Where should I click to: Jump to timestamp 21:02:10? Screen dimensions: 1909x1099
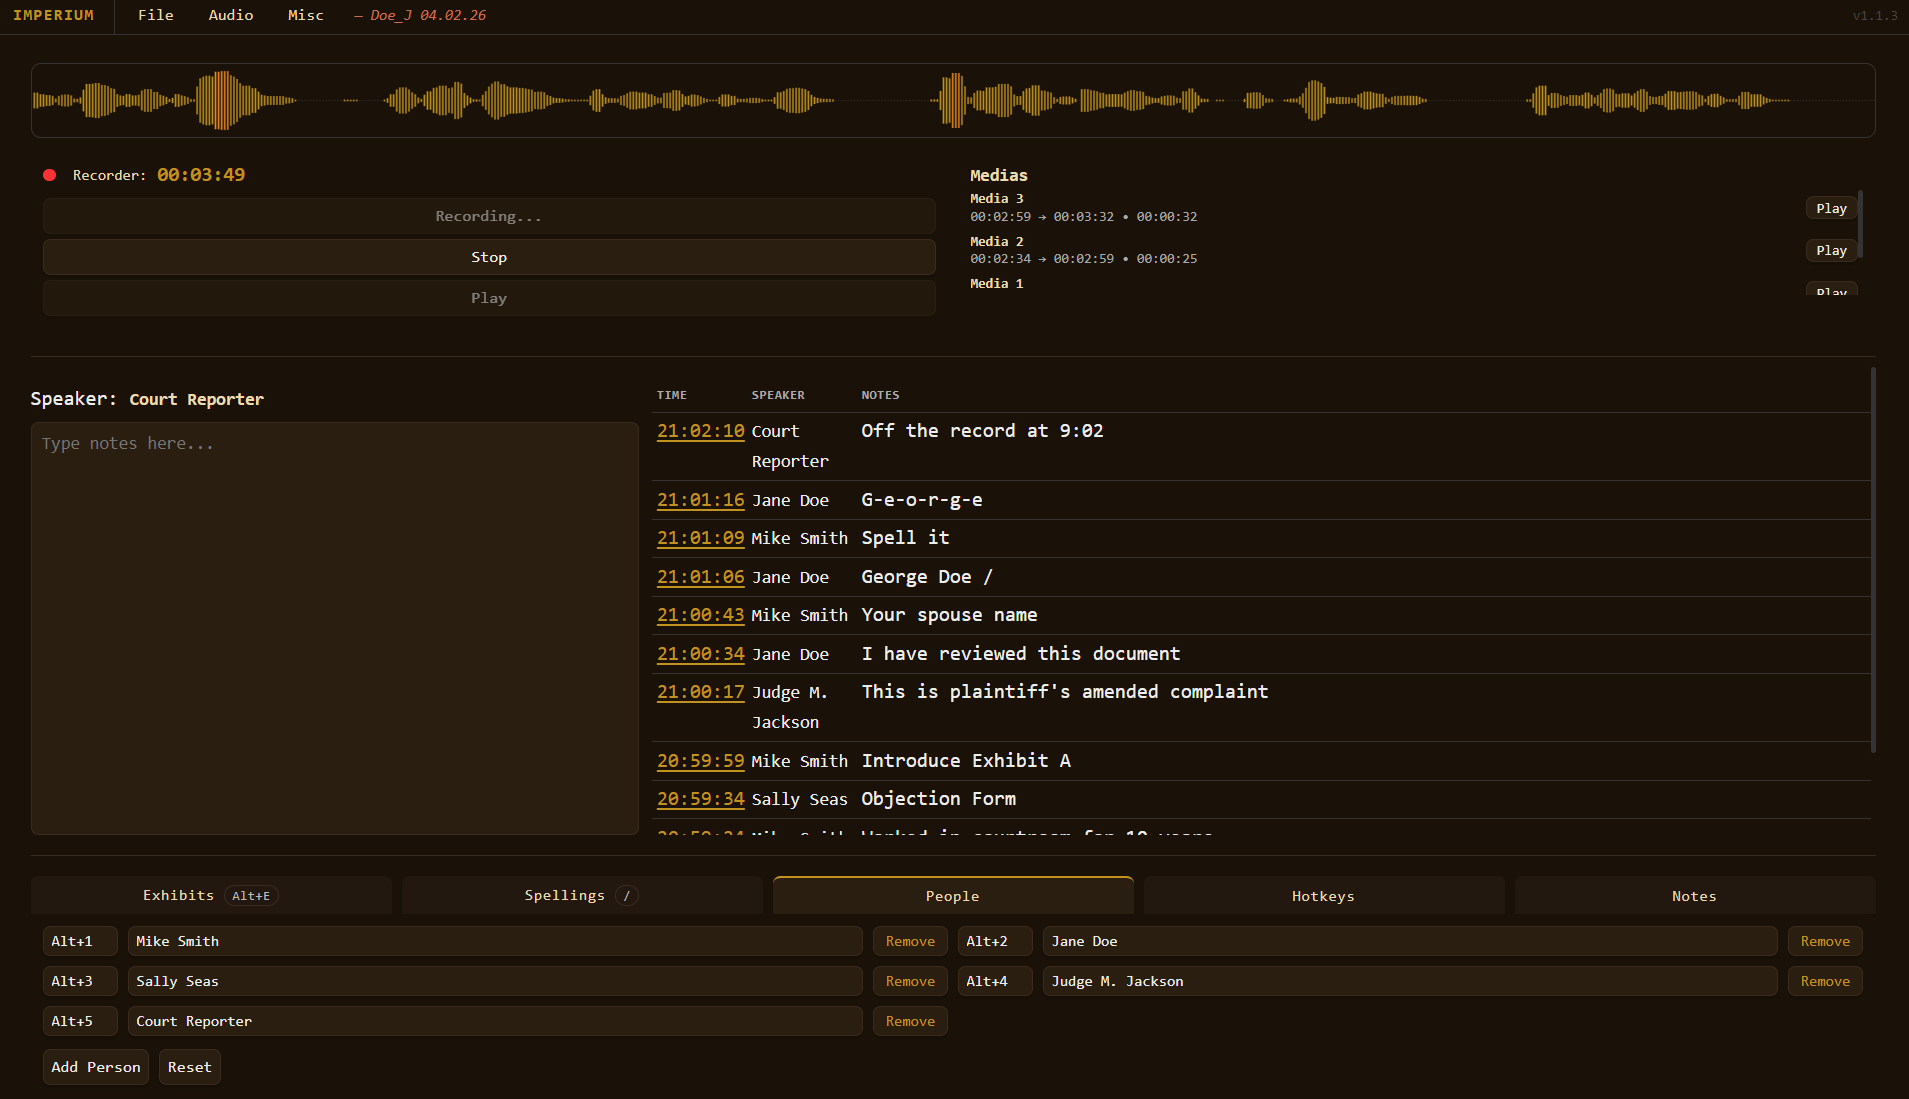700,431
